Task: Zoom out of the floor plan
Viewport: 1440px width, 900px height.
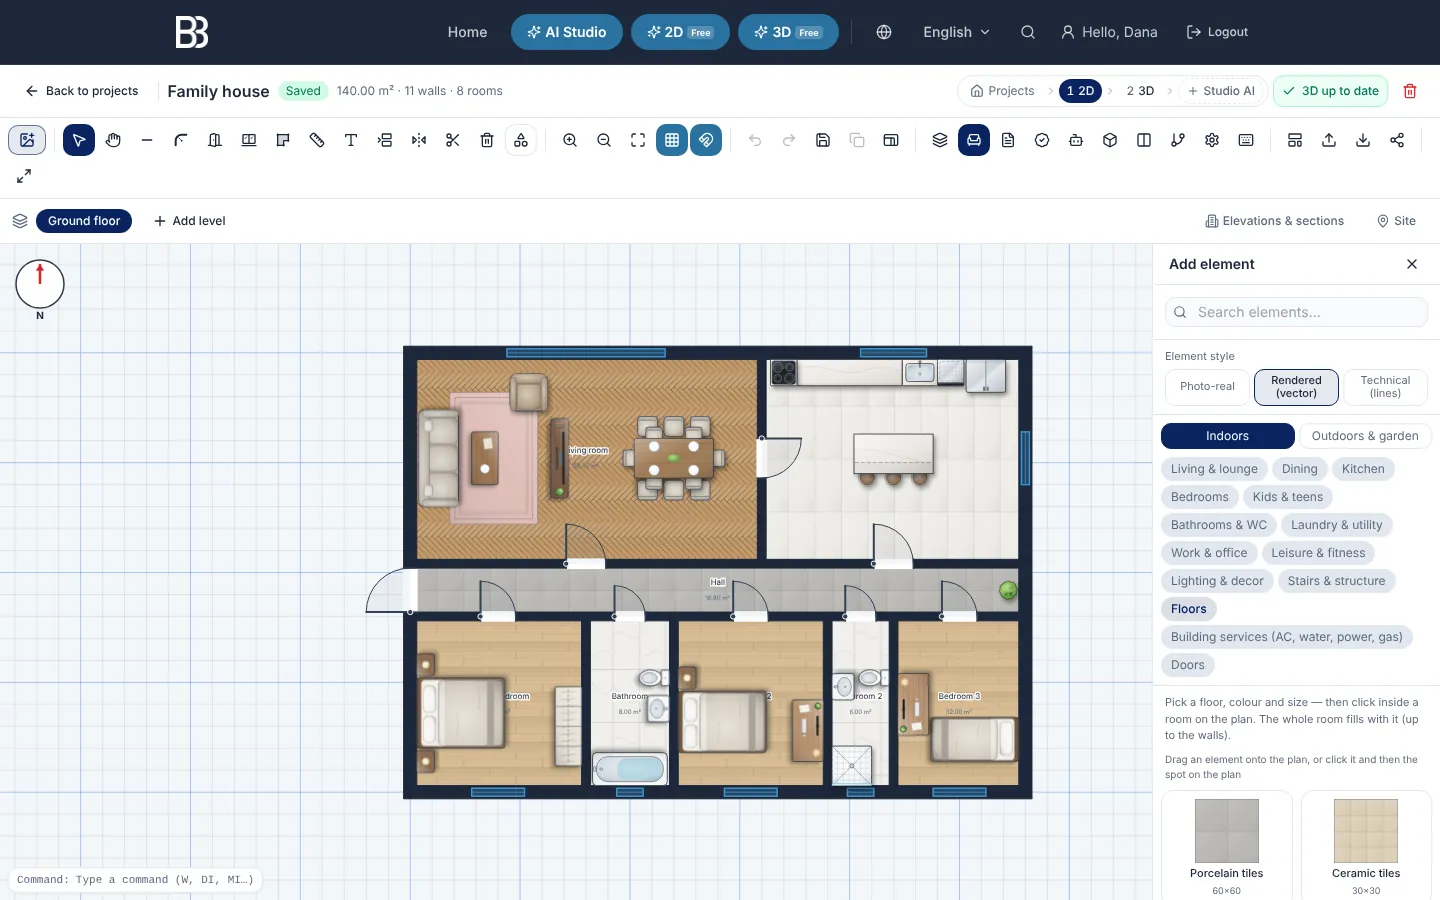Action: pos(604,140)
